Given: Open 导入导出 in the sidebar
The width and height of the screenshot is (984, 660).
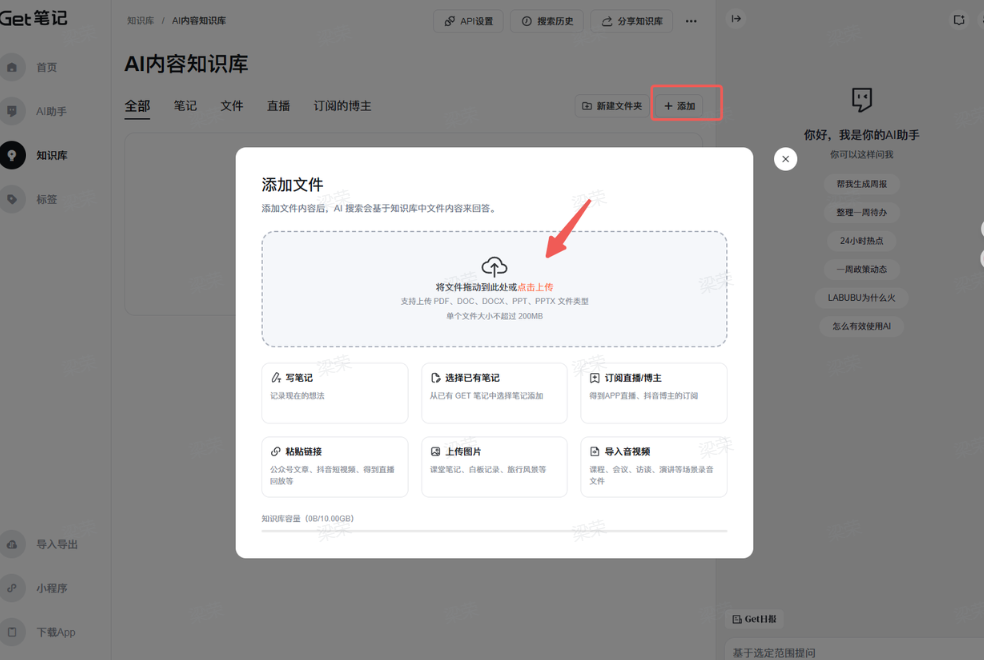Looking at the screenshot, I should pos(56,544).
